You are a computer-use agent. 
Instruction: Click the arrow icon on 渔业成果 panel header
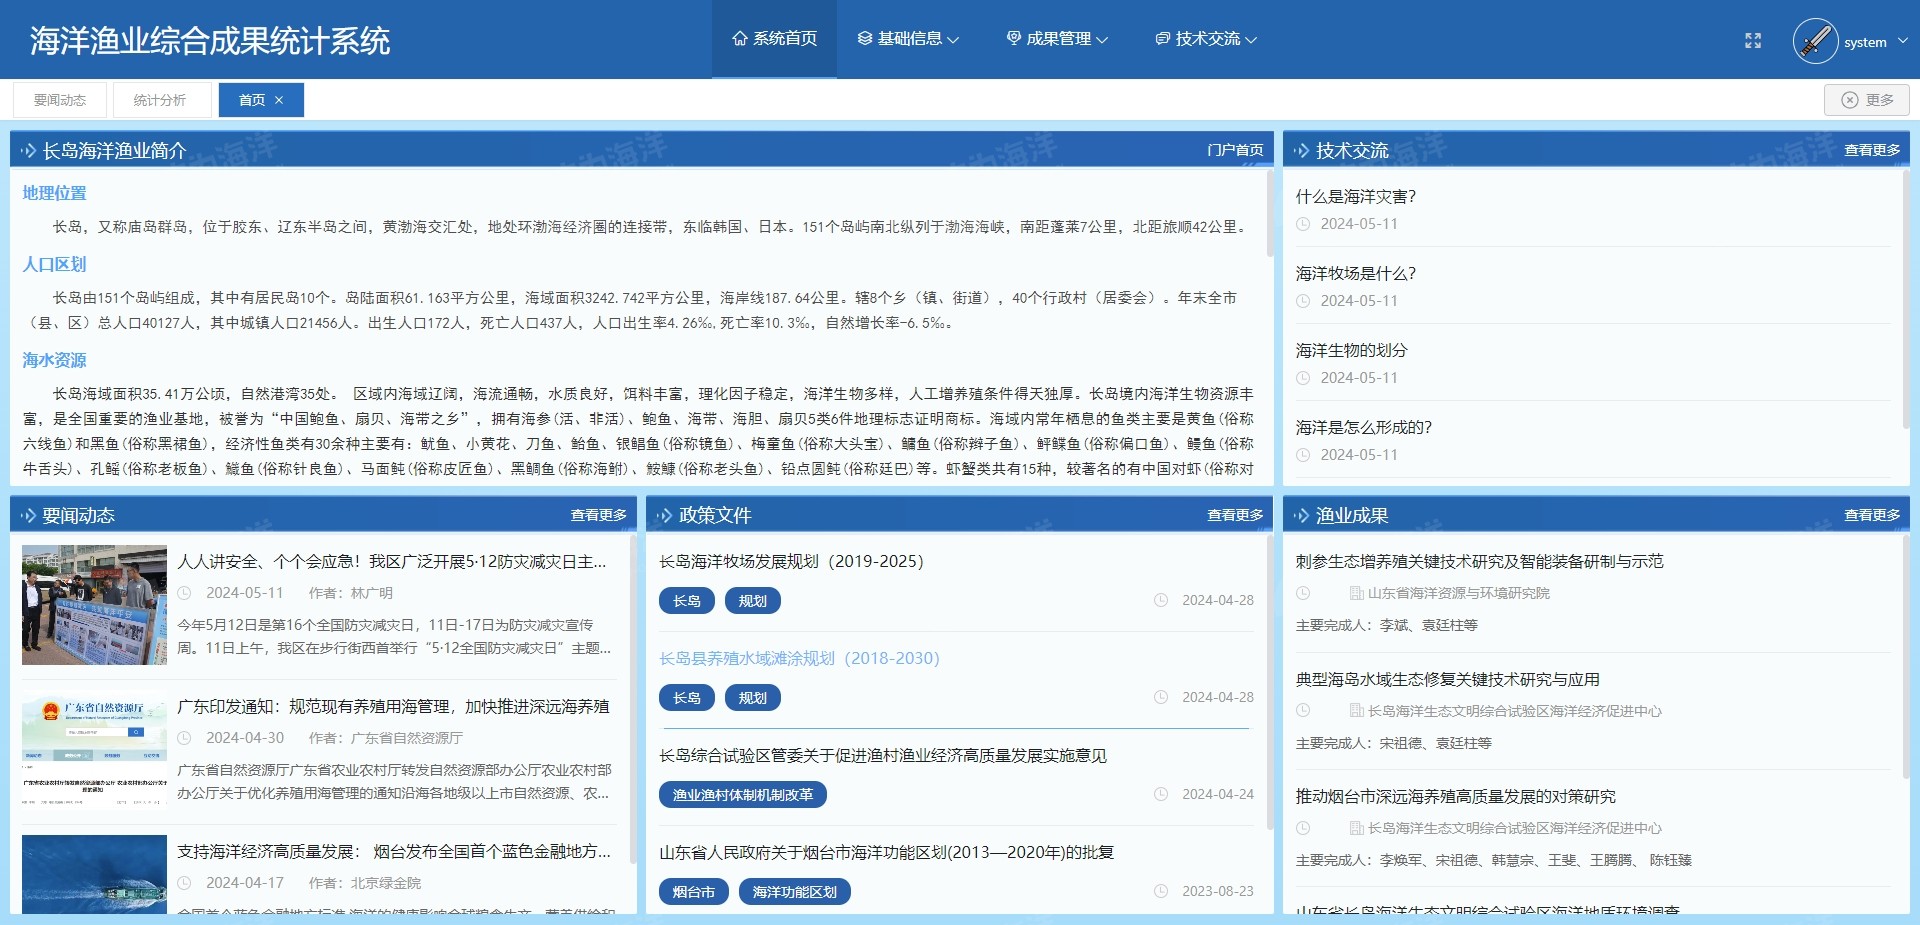pos(1299,514)
